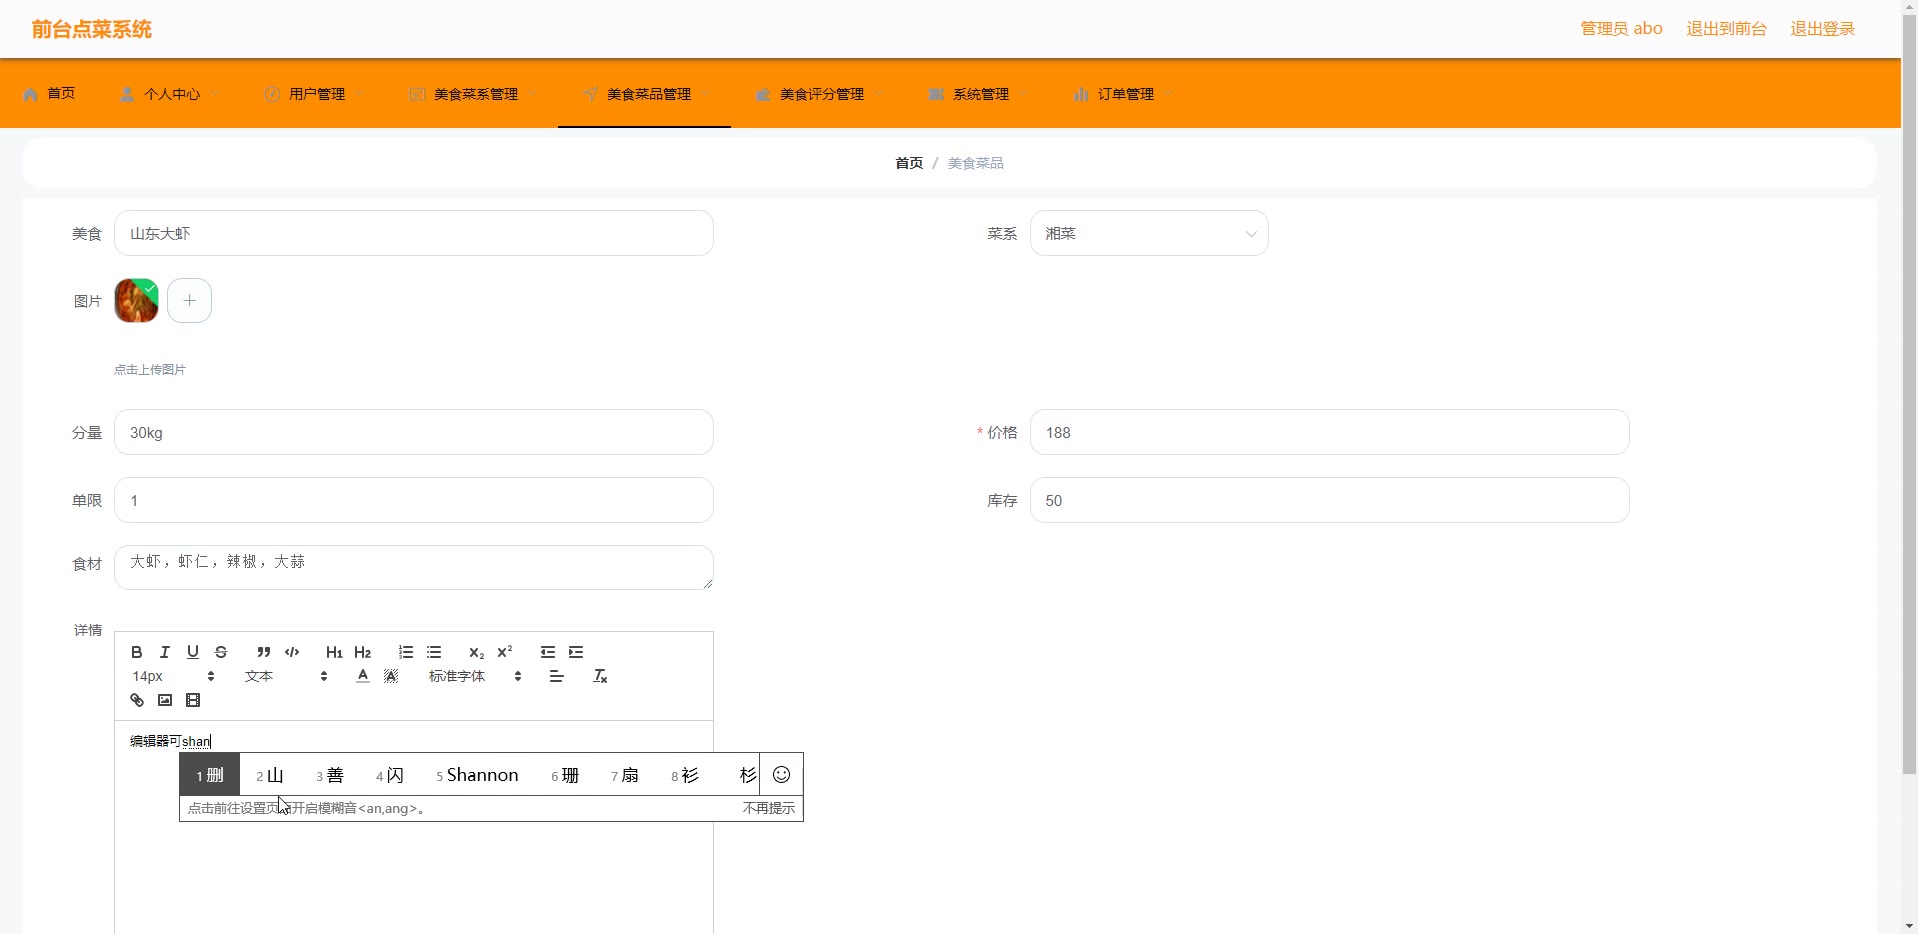Image resolution: width=1918 pixels, height=934 pixels.
Task: Insert a code block
Action: [x=292, y=652]
